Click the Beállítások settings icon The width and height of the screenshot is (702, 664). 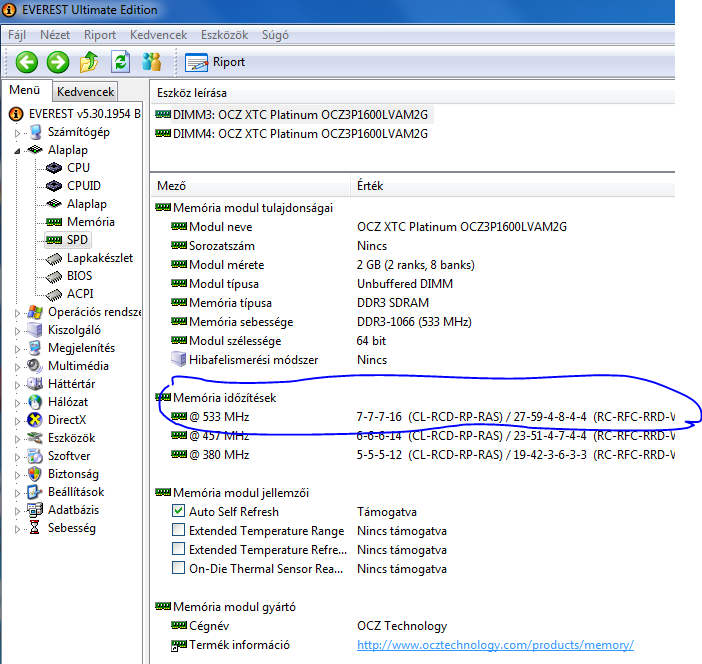[34, 492]
